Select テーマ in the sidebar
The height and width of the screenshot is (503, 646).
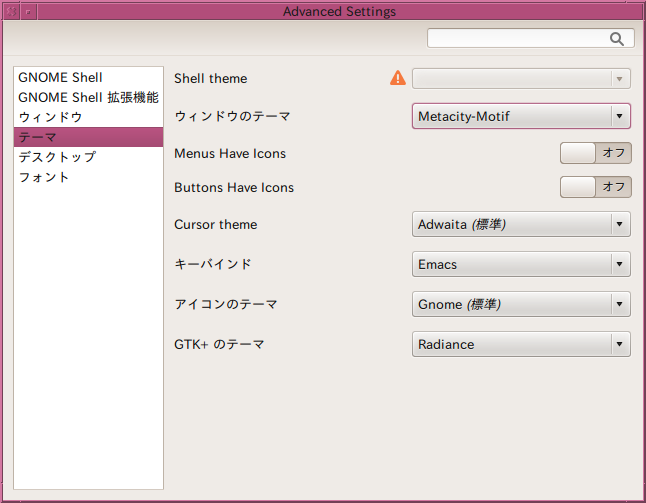point(89,137)
